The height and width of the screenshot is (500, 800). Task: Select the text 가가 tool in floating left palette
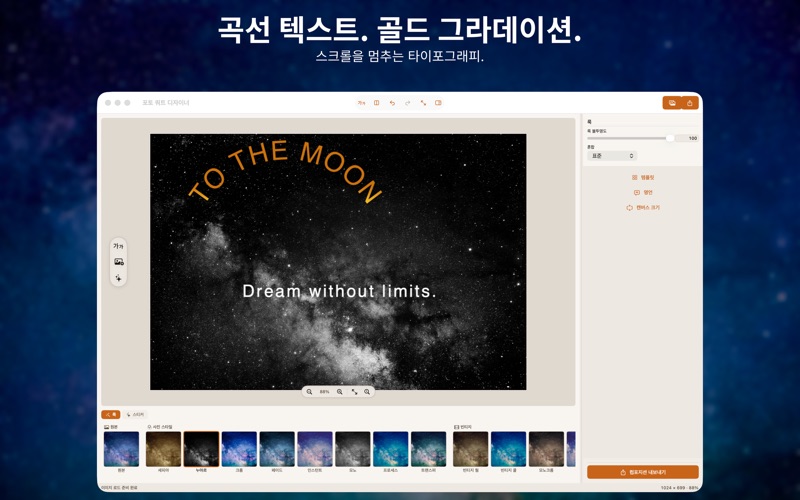[x=118, y=246]
